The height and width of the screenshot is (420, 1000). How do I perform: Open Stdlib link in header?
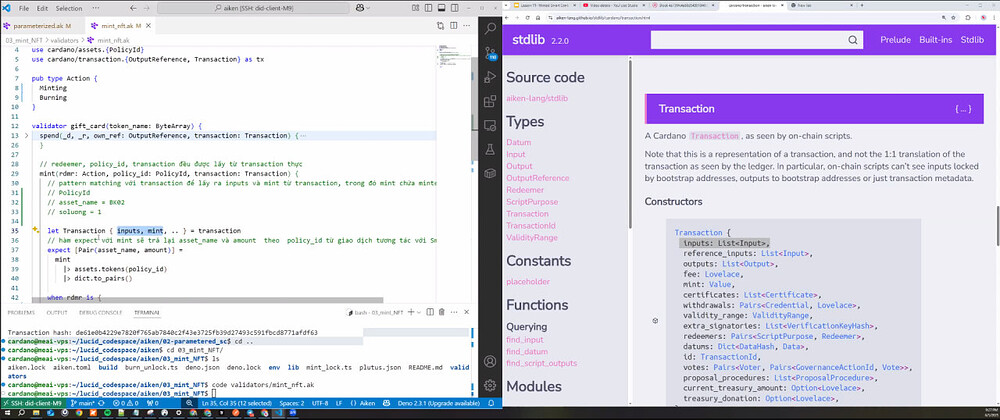click(x=972, y=40)
